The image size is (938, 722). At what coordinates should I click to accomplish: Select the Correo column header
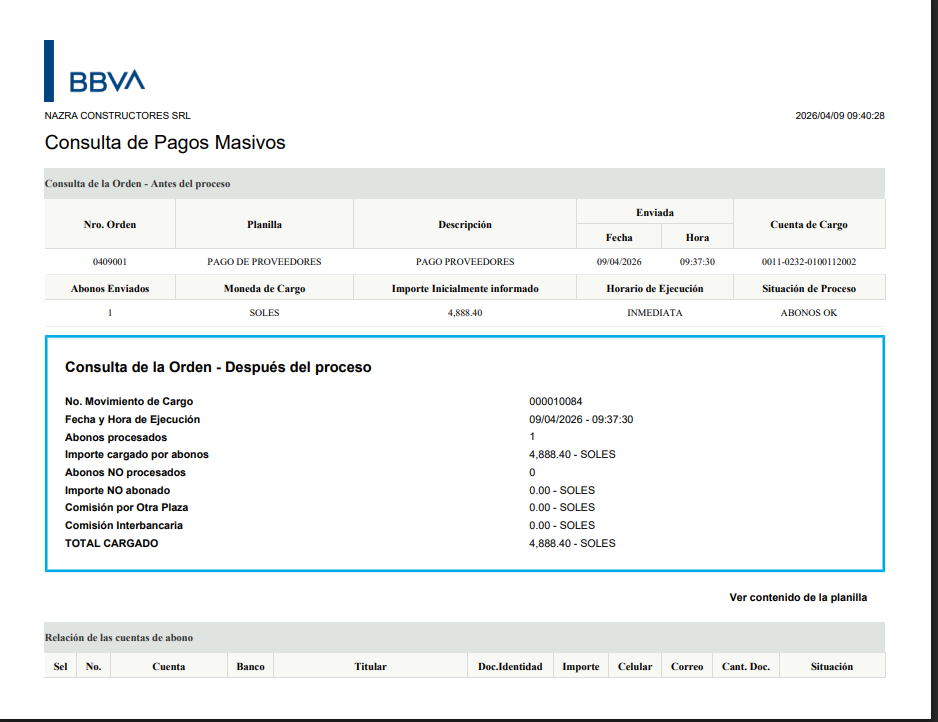(x=687, y=666)
